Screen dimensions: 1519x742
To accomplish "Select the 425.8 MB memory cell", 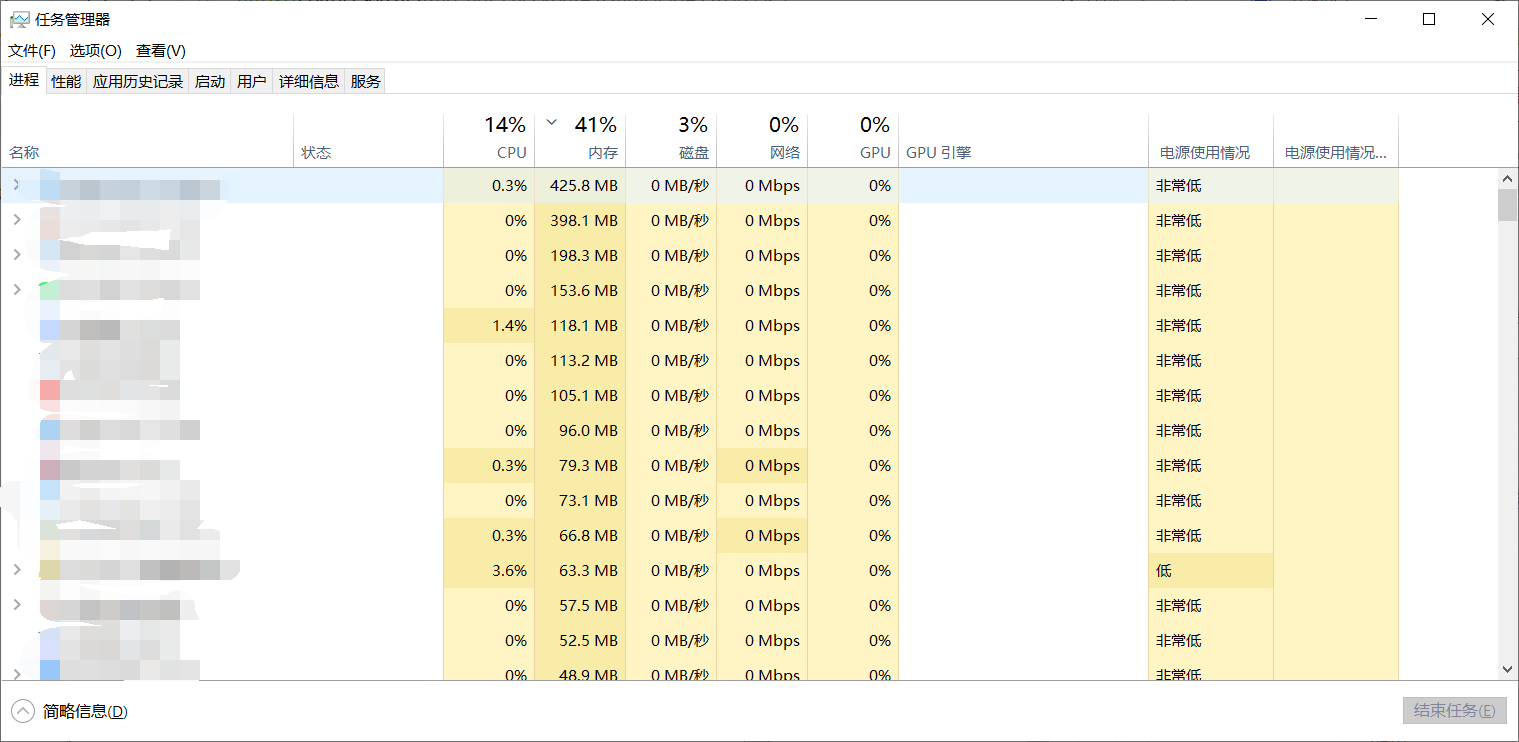I will coord(580,185).
